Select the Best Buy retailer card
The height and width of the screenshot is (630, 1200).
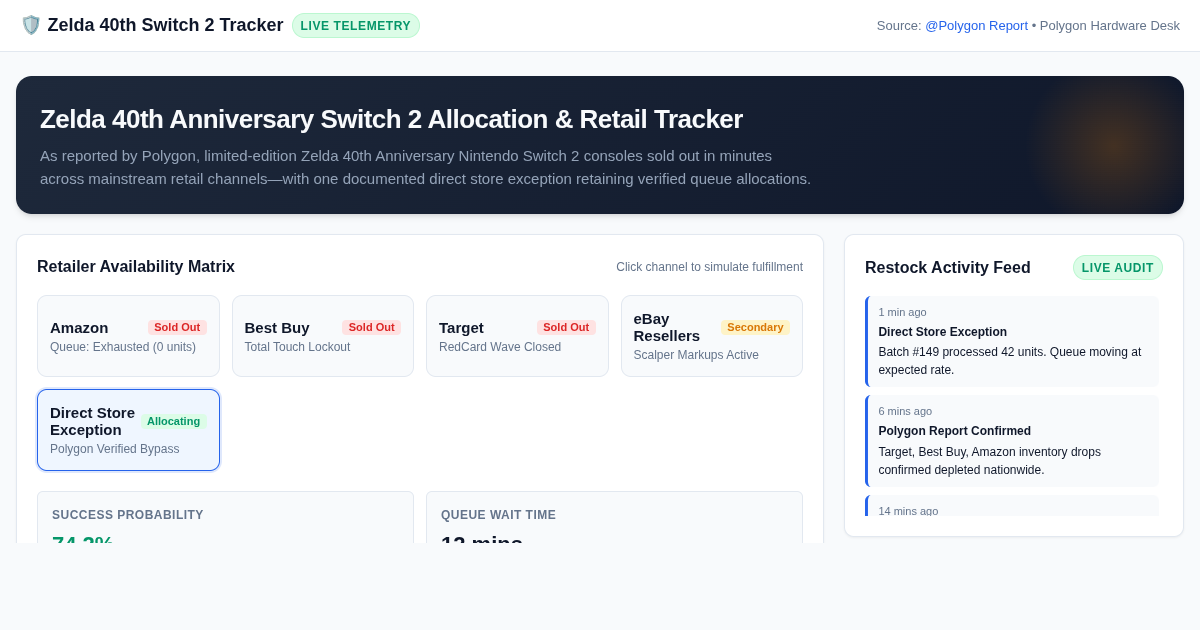[x=323, y=336]
